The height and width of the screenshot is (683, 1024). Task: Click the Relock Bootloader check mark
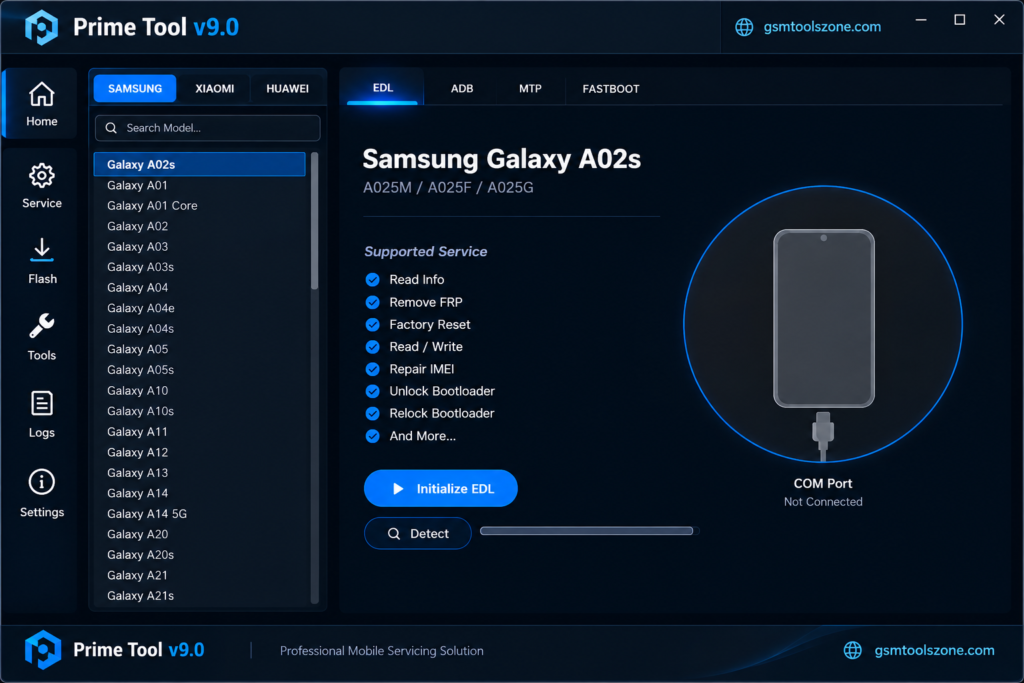(372, 413)
